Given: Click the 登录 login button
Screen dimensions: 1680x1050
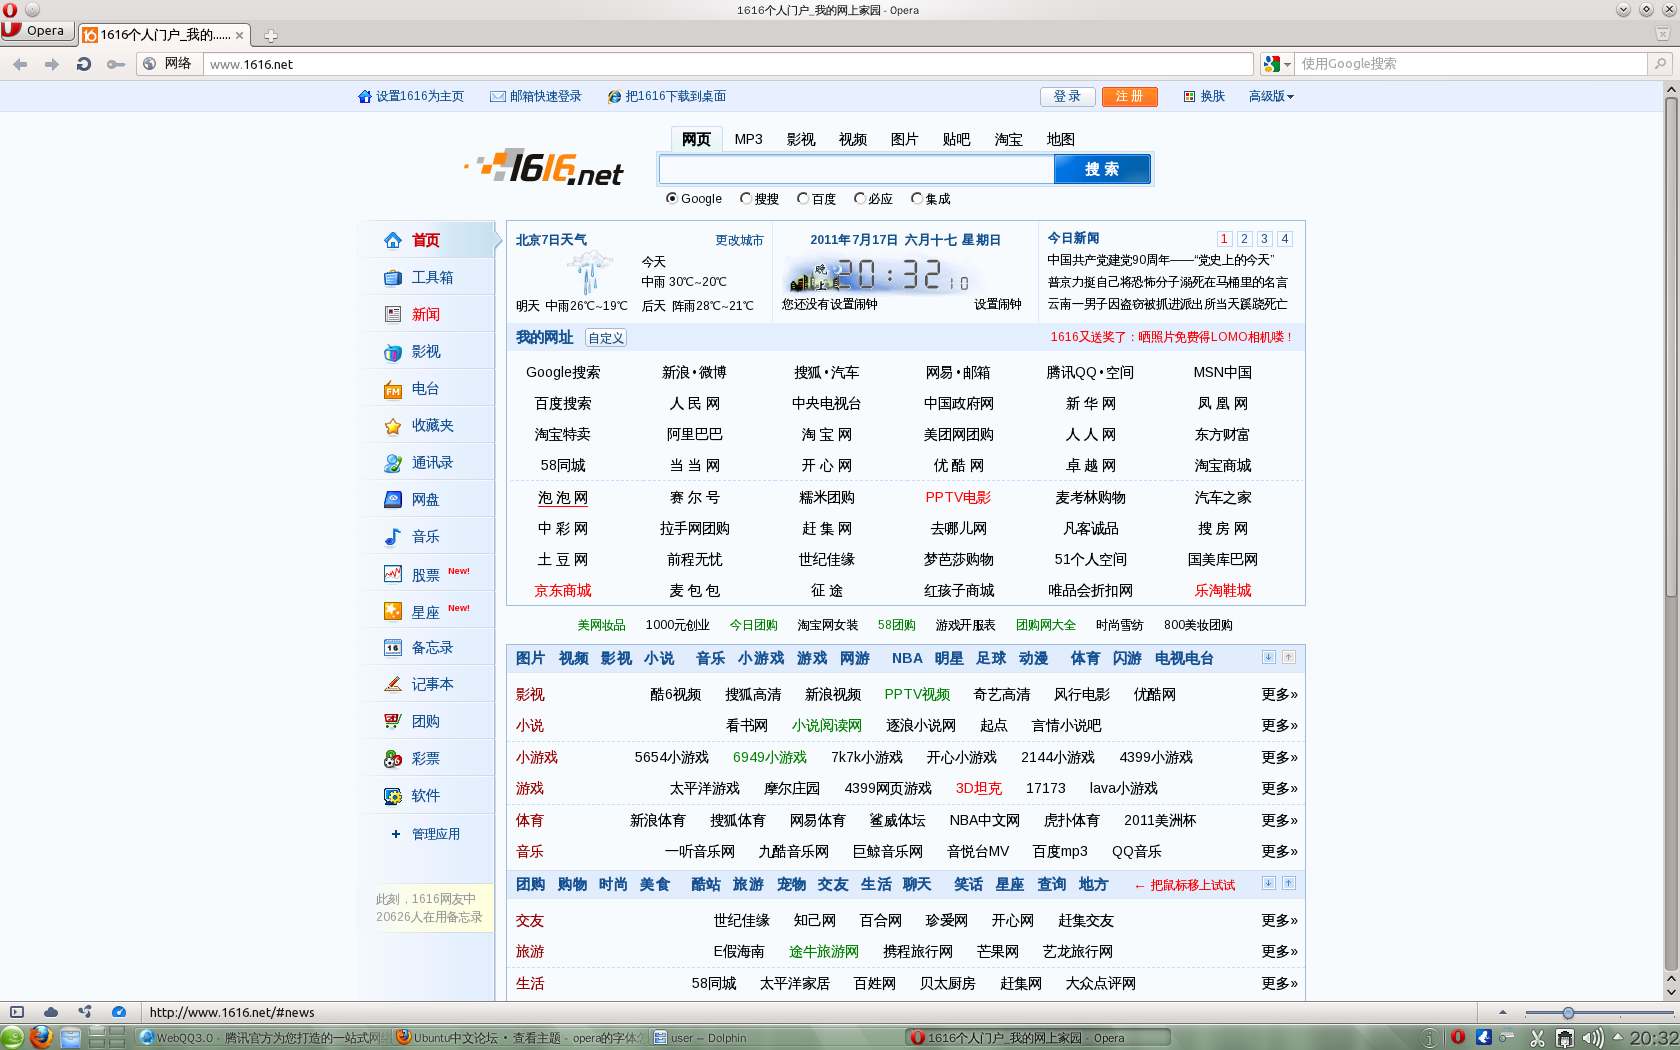Looking at the screenshot, I should tap(1067, 96).
